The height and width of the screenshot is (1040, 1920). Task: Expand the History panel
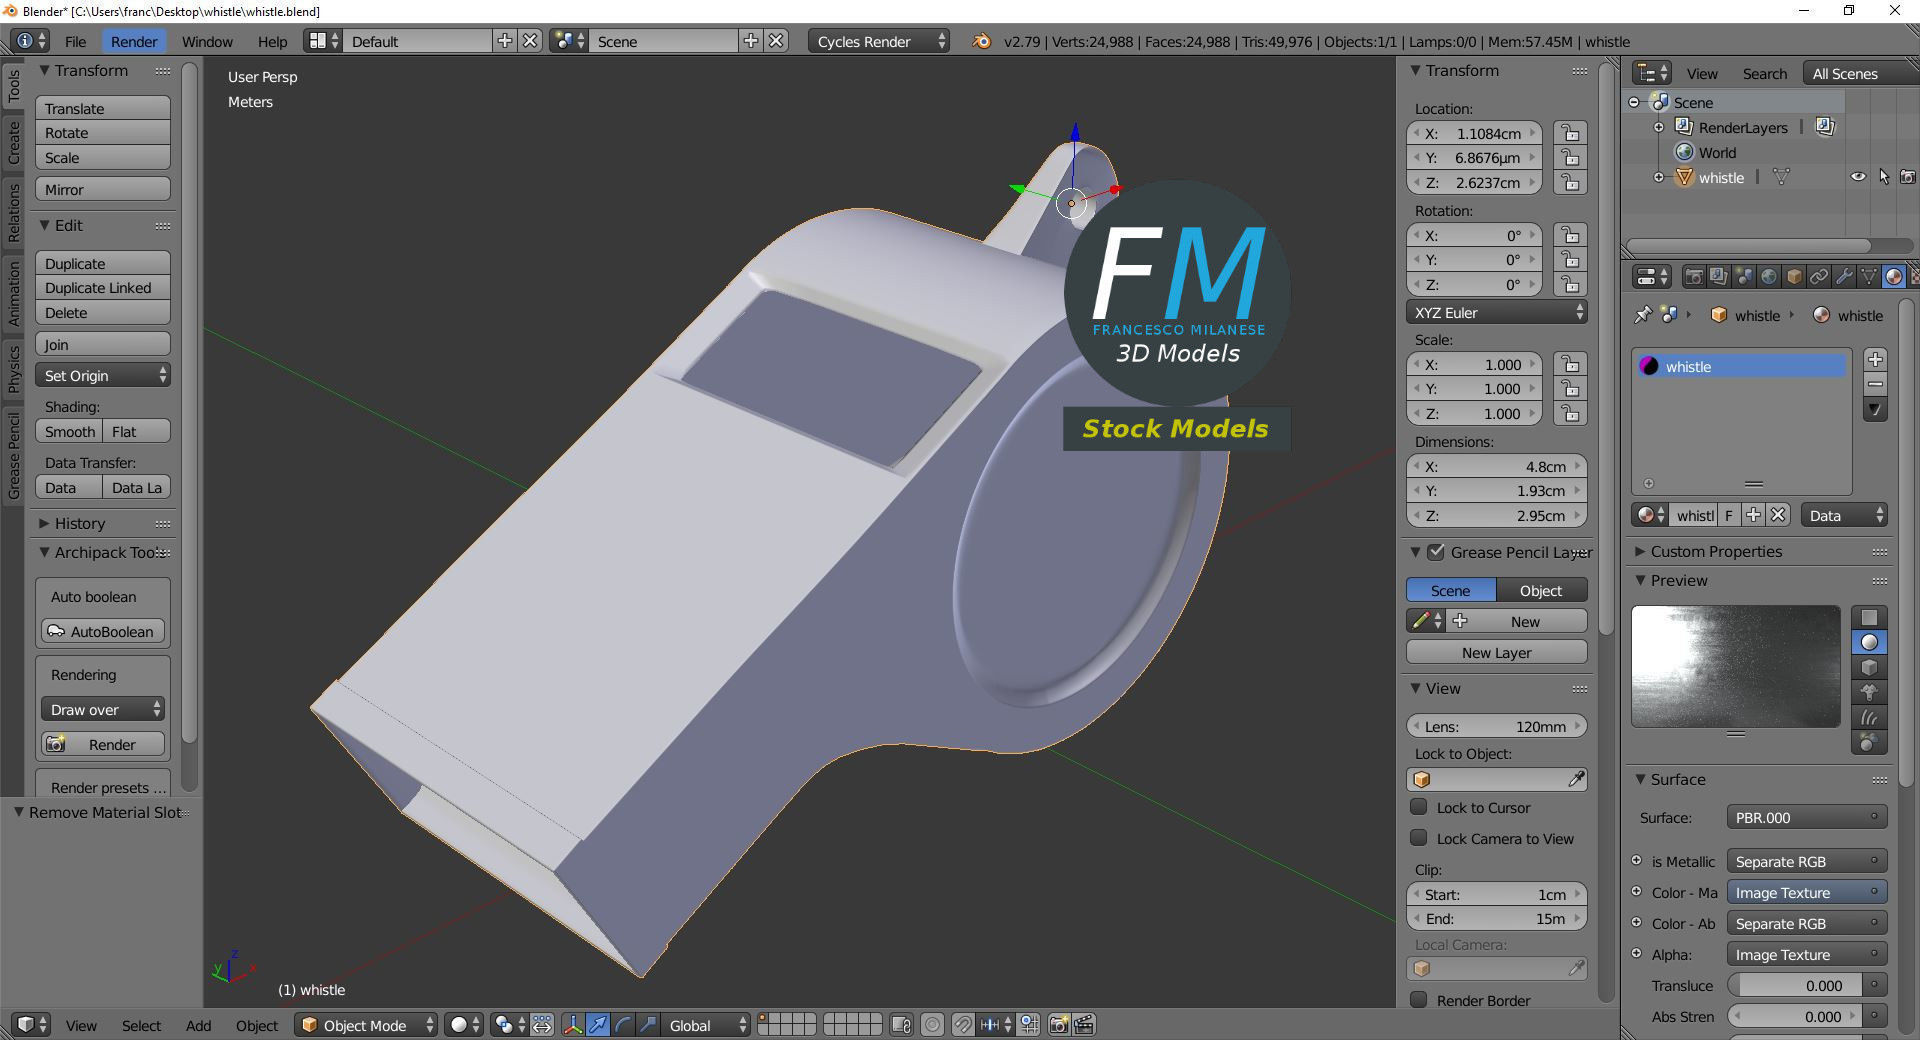pos(80,523)
